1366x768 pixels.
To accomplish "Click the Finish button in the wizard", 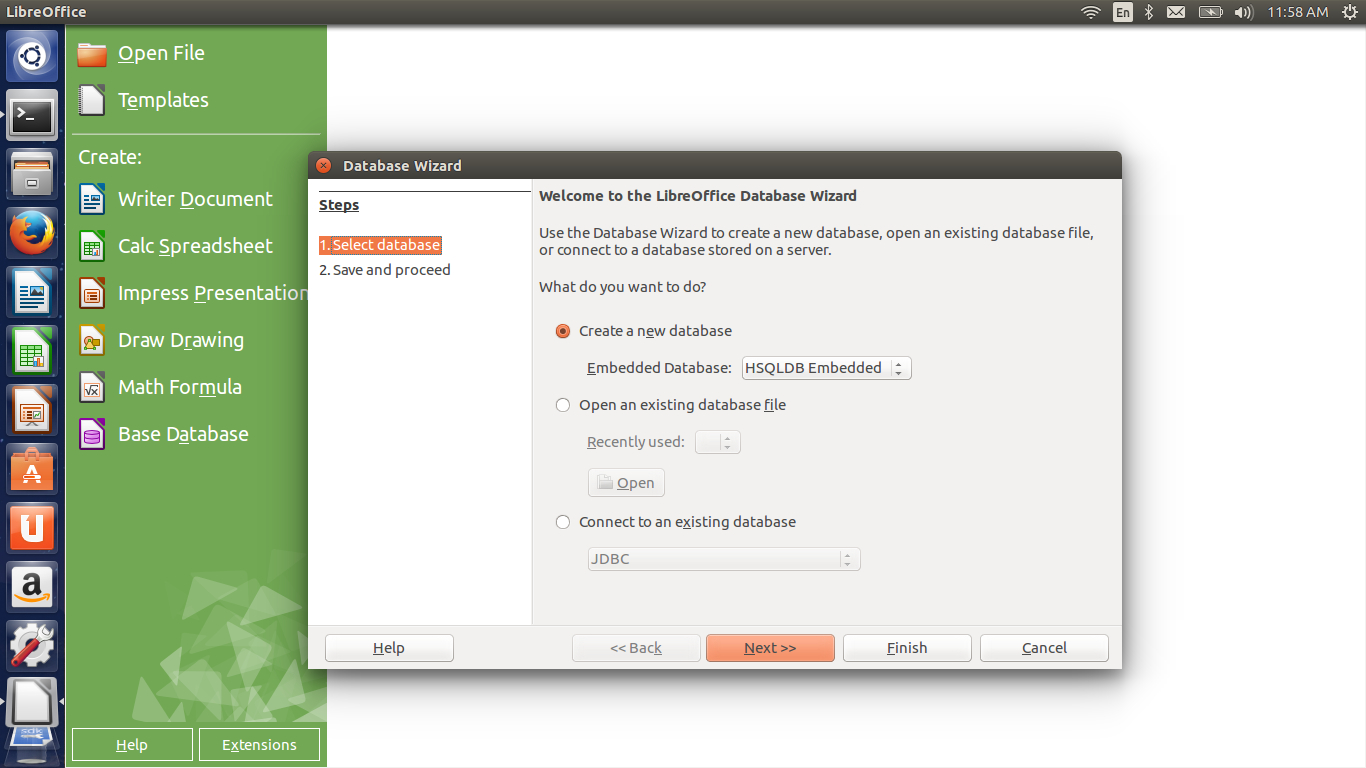I will 907,648.
